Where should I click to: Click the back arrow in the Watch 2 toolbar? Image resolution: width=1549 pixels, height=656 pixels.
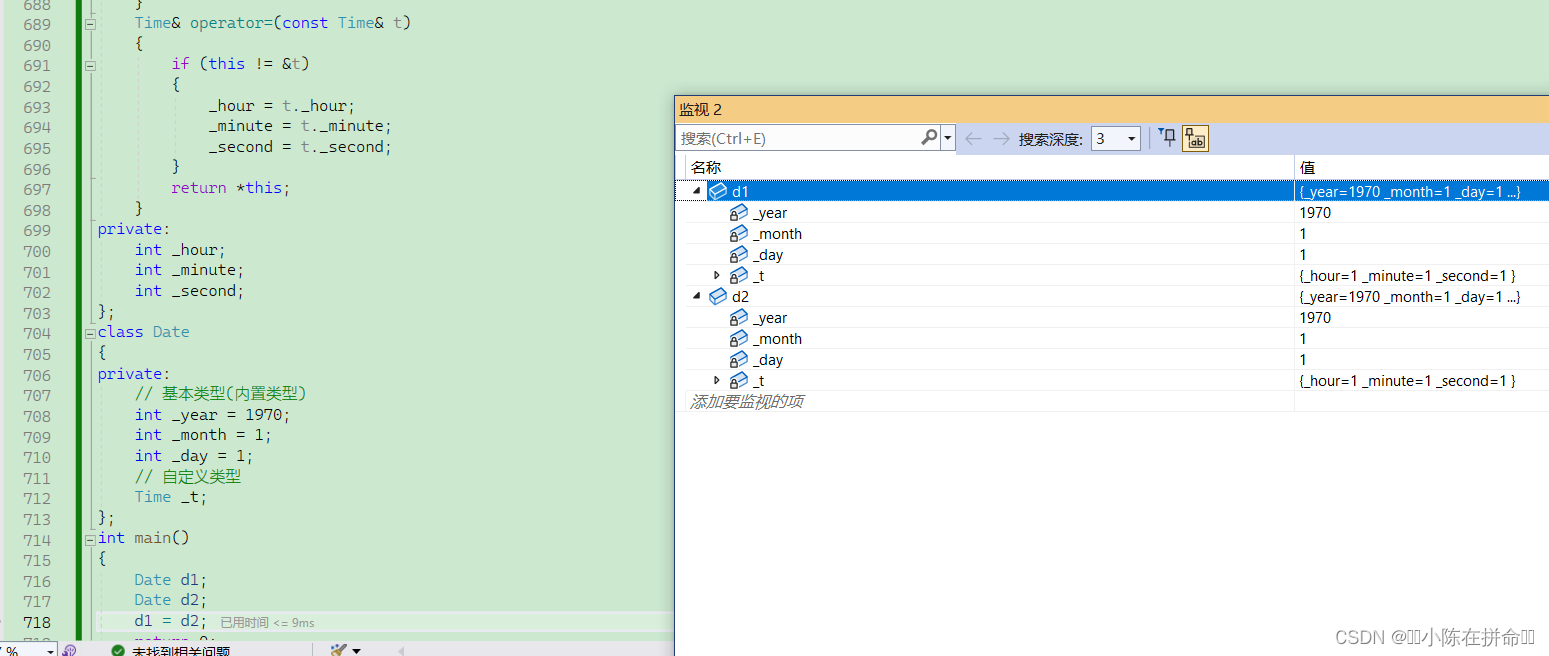coord(973,139)
